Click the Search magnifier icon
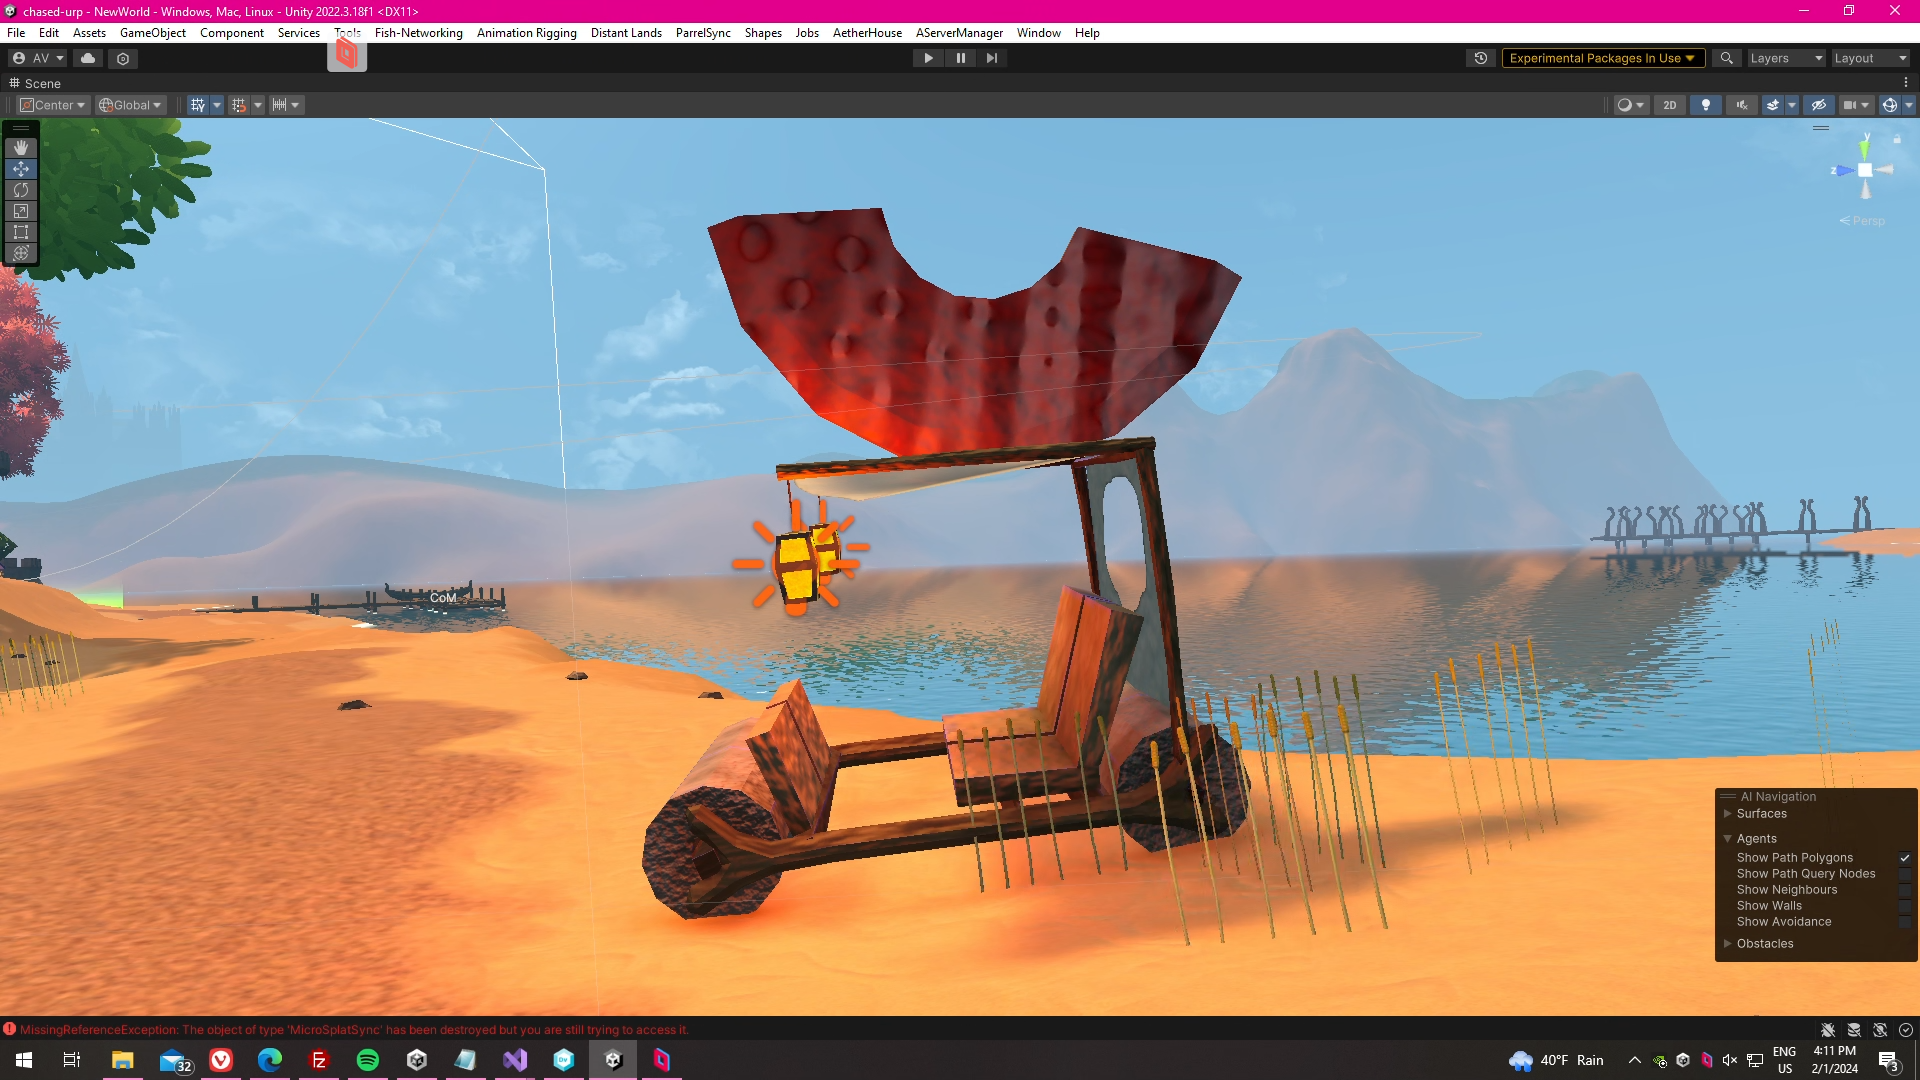The width and height of the screenshot is (1920, 1080). 1726,58
